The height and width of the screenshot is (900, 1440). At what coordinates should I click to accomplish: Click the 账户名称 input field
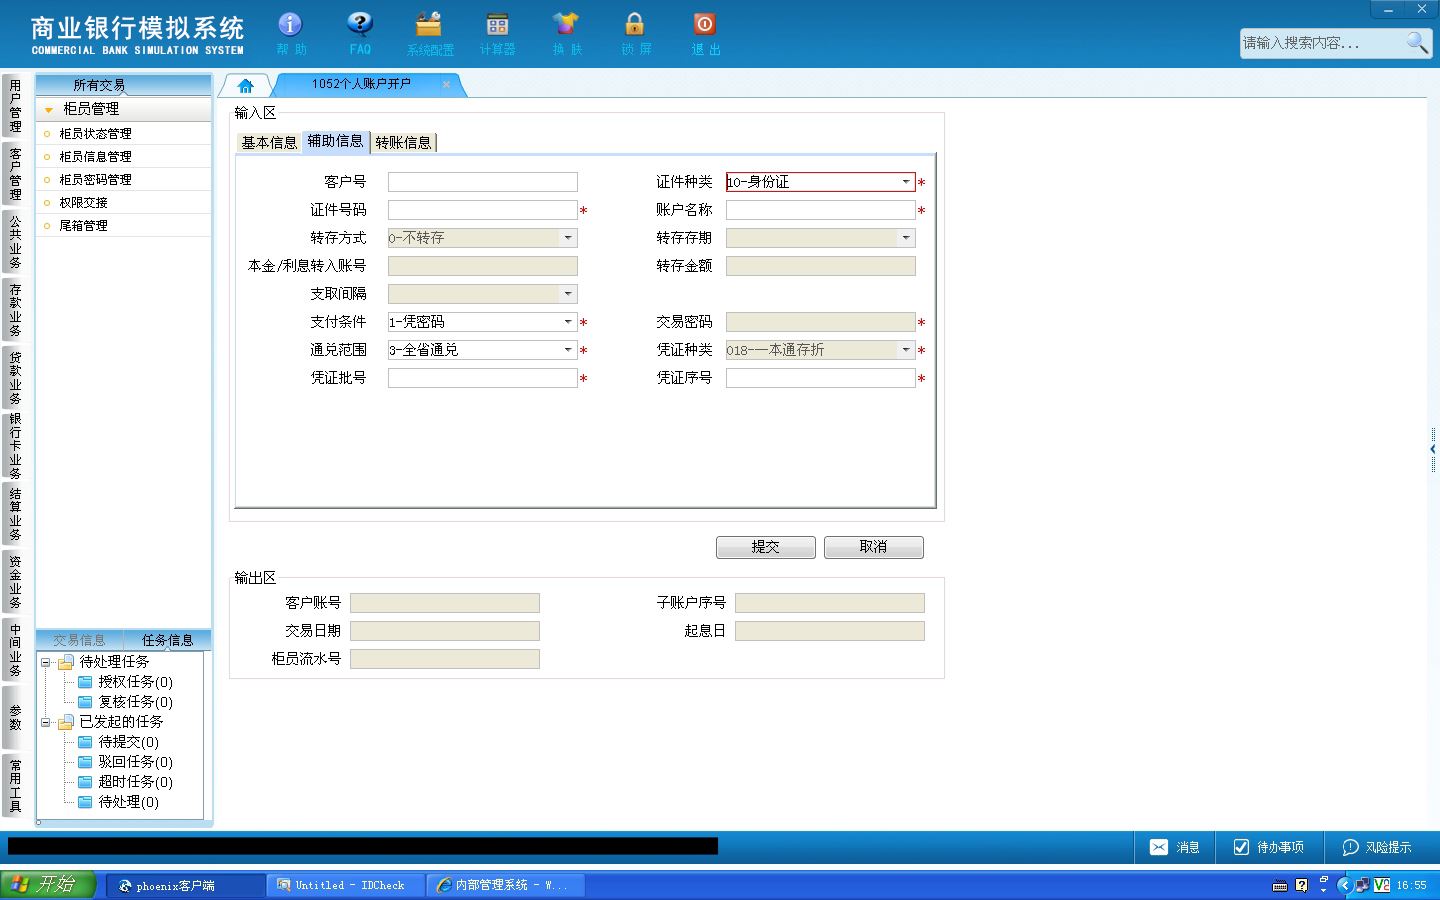[820, 210]
